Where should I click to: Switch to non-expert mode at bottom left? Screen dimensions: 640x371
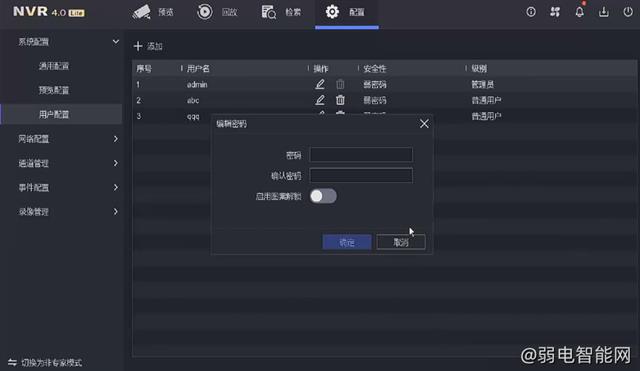[45, 362]
